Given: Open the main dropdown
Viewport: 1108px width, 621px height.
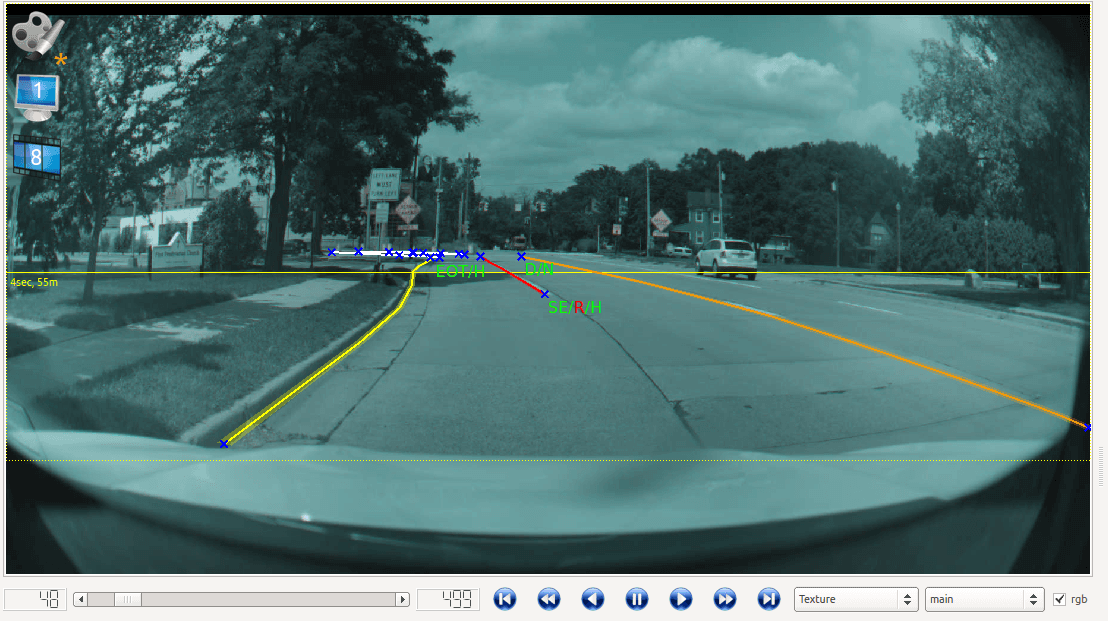Looking at the screenshot, I should click(x=984, y=599).
